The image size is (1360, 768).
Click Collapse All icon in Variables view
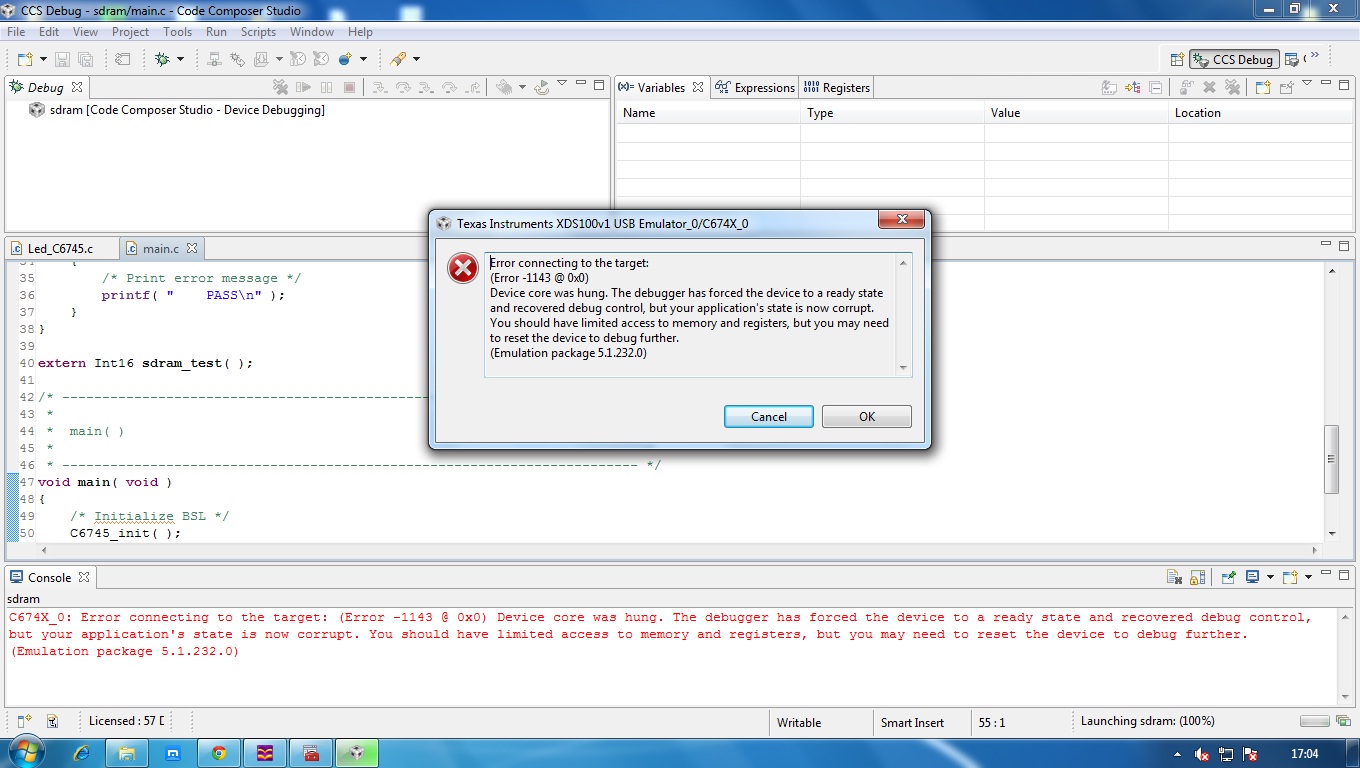click(1155, 87)
